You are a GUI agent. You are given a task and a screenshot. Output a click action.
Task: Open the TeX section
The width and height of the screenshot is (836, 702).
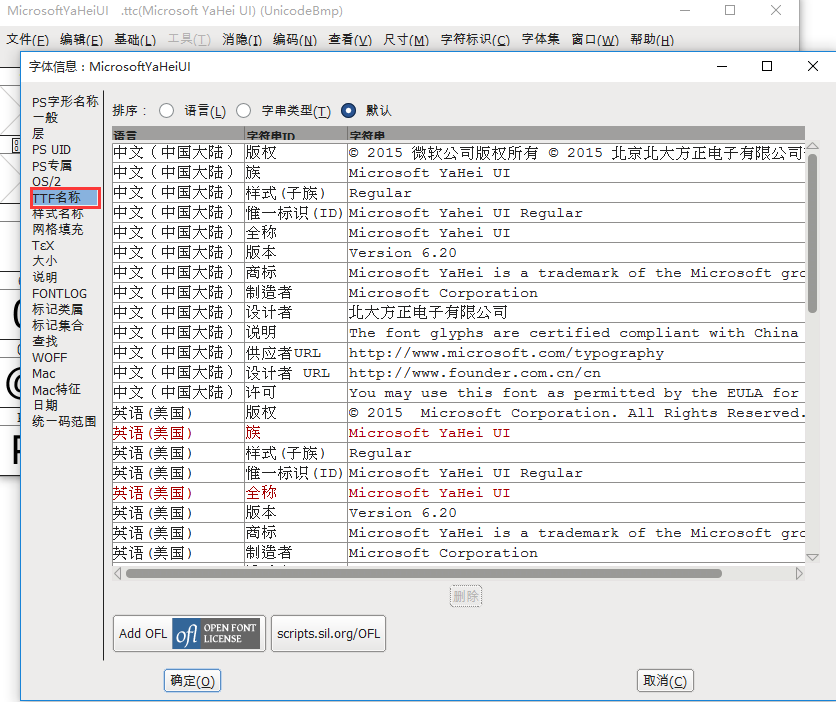pos(43,245)
